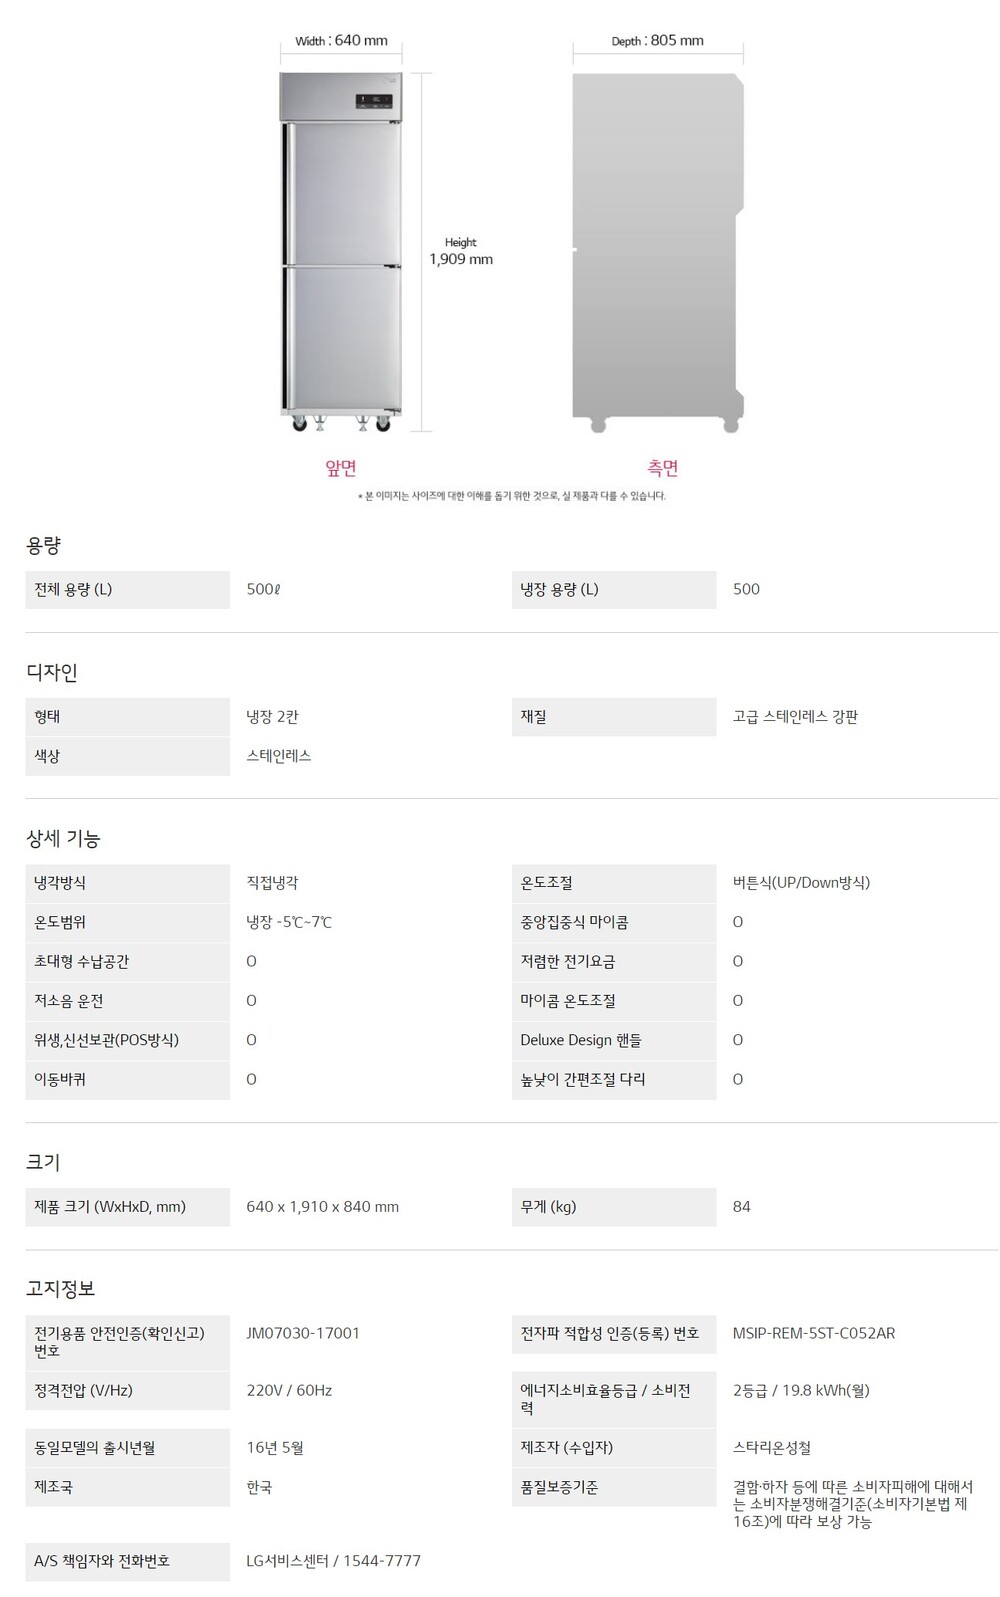Image resolution: width=1000 pixels, height=1597 pixels.
Task: Click the Width 640 mm dimension label
Action: click(x=341, y=41)
